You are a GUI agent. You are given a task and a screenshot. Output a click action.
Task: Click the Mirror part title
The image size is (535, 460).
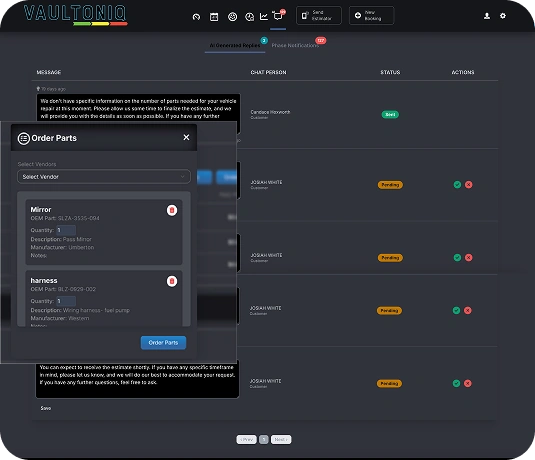pyautogui.click(x=41, y=210)
